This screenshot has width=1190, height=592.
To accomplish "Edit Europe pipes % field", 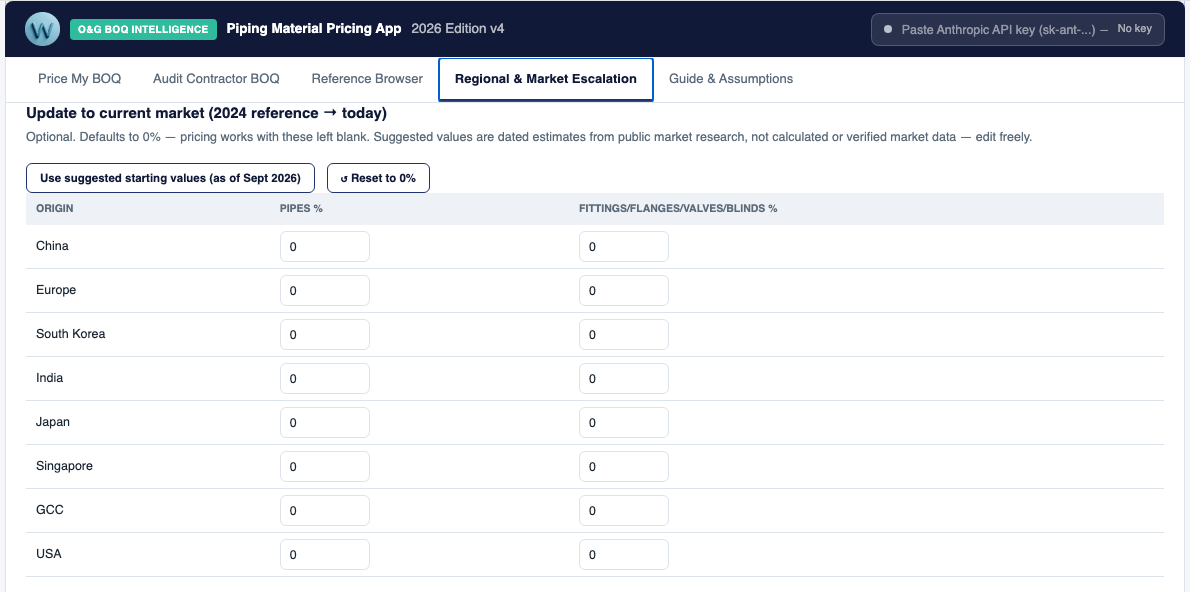I will click(x=325, y=291).
